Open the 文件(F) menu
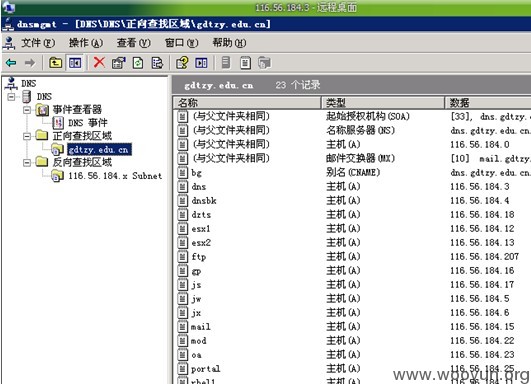531x384 pixels. tap(38, 43)
